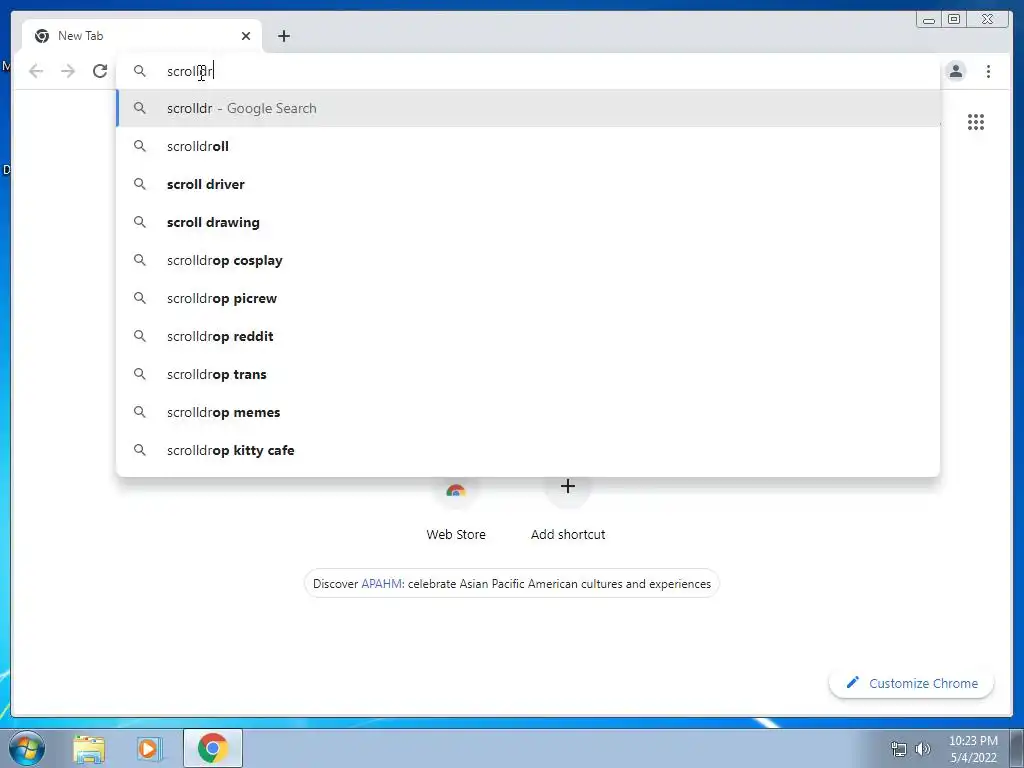Screen dimensions: 1024x768
Task: Click the Chrome taskbar icon
Action: pos(213,748)
